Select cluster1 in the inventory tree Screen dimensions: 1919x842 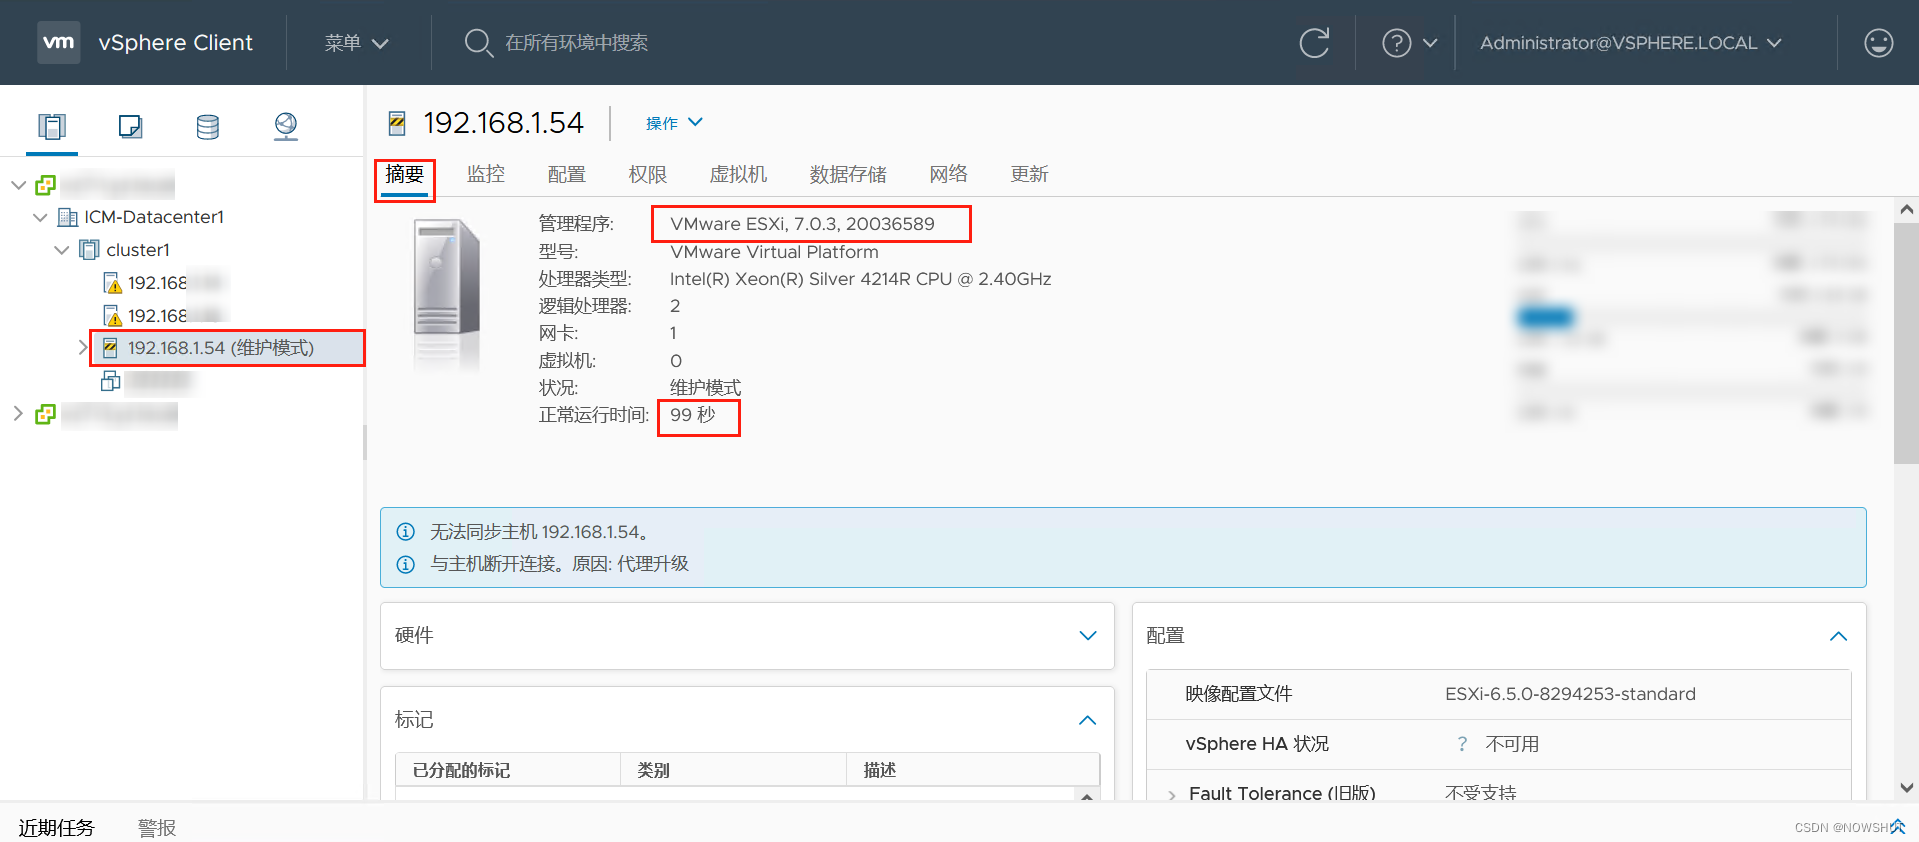point(138,250)
